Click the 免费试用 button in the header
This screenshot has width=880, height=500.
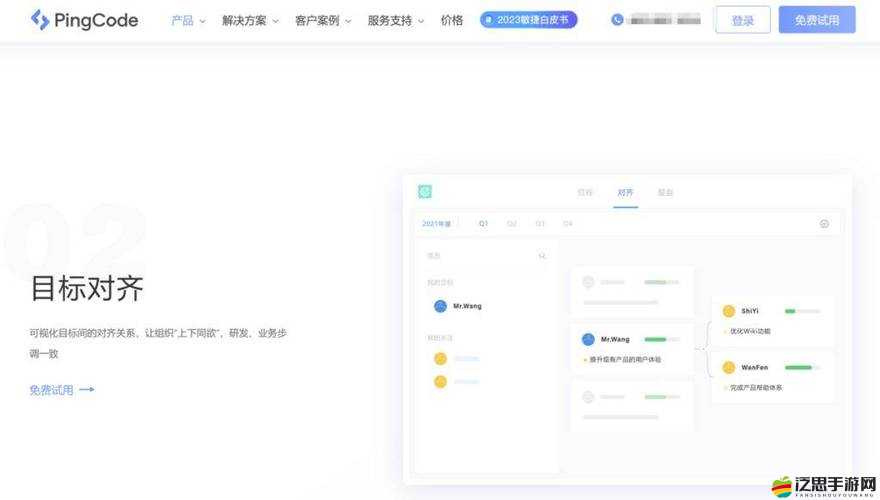[817, 20]
